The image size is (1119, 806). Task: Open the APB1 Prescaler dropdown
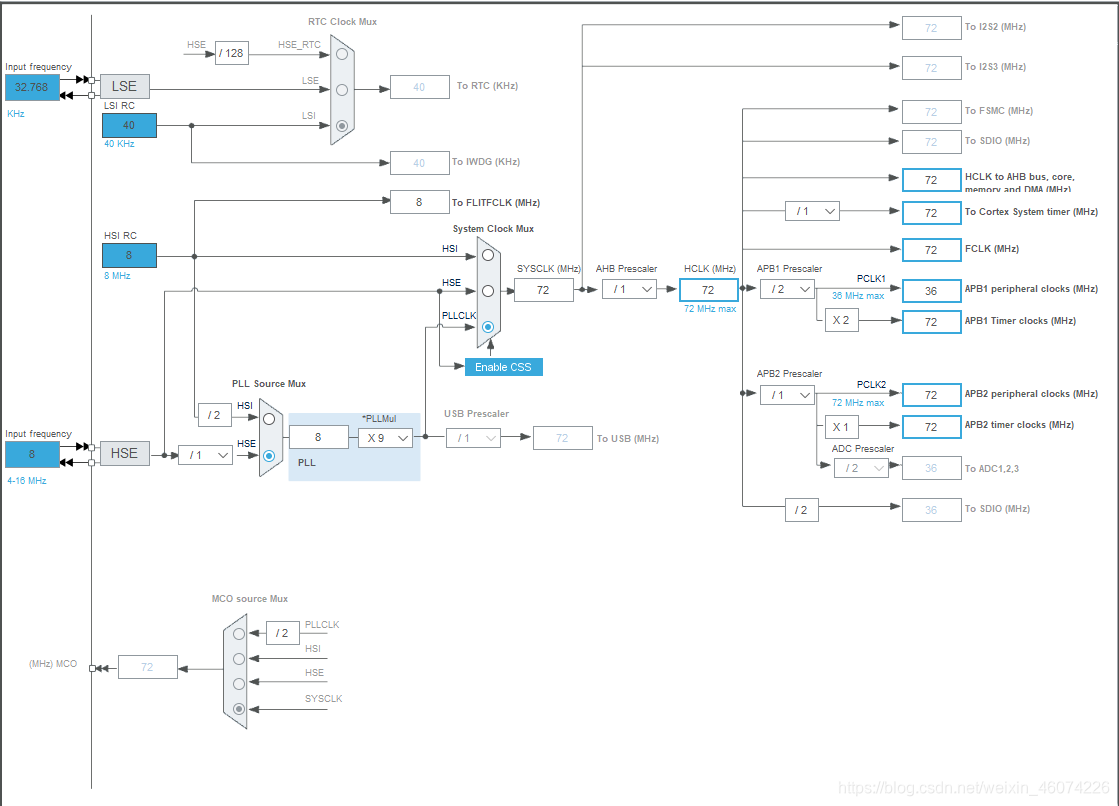(x=787, y=289)
